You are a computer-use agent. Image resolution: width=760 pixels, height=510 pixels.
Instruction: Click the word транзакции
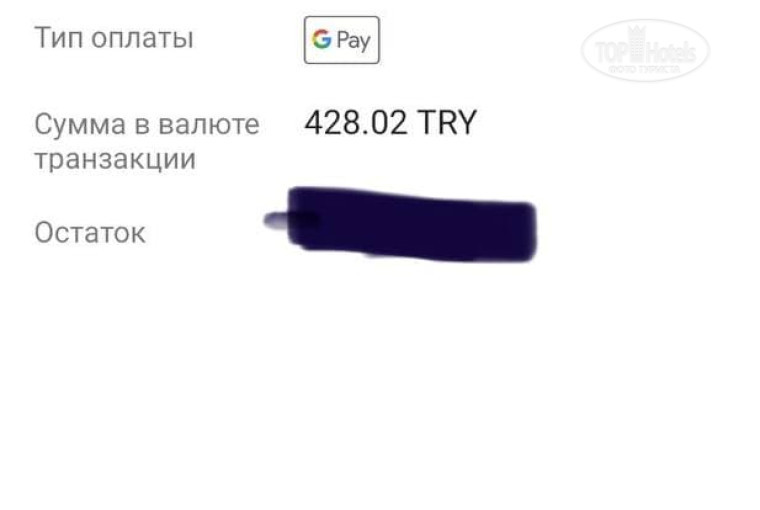(115, 159)
